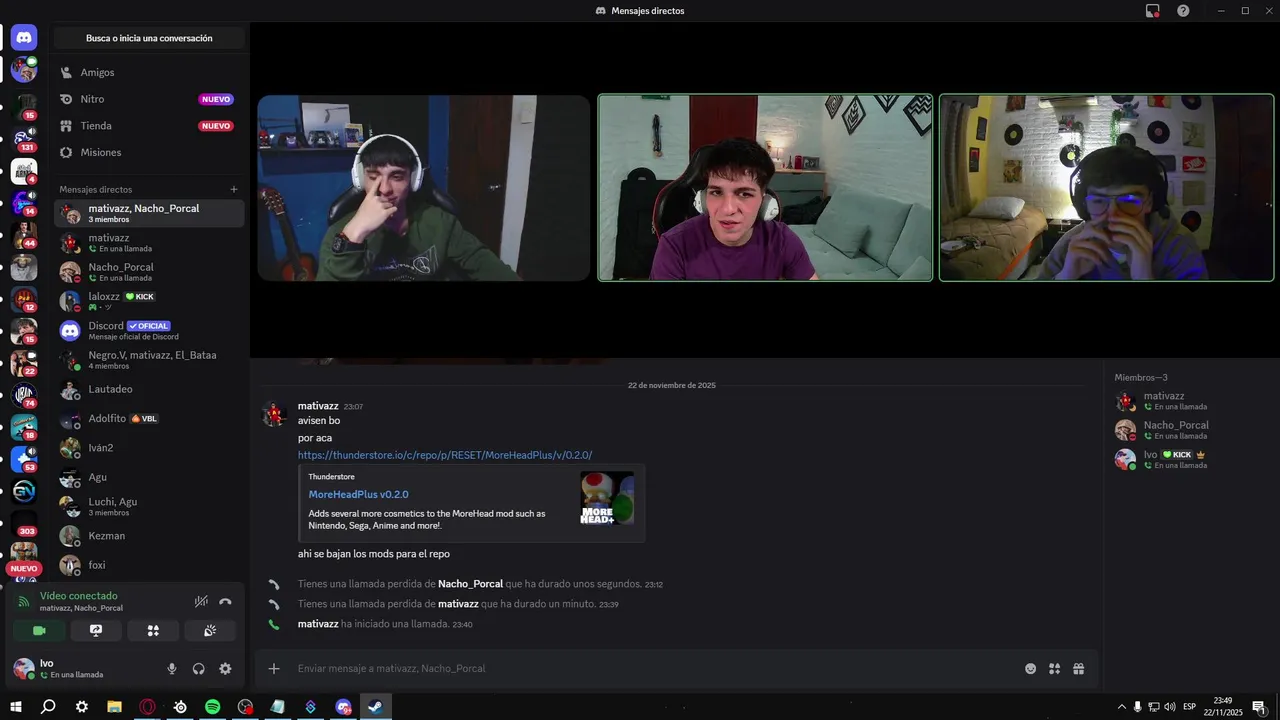
Task: Open Steam from Windows taskbar
Action: click(x=375, y=707)
